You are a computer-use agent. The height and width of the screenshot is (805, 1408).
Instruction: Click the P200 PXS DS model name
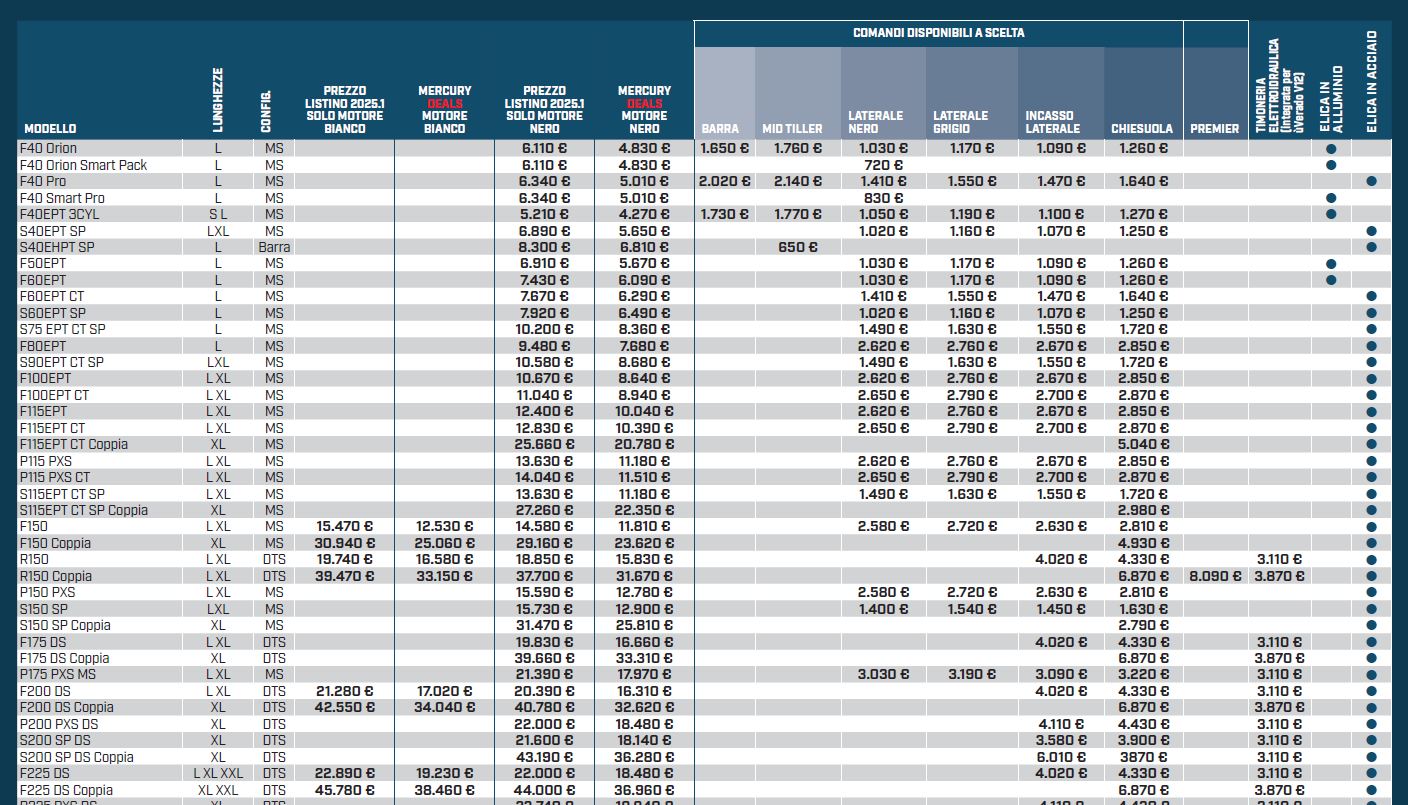coord(59,724)
